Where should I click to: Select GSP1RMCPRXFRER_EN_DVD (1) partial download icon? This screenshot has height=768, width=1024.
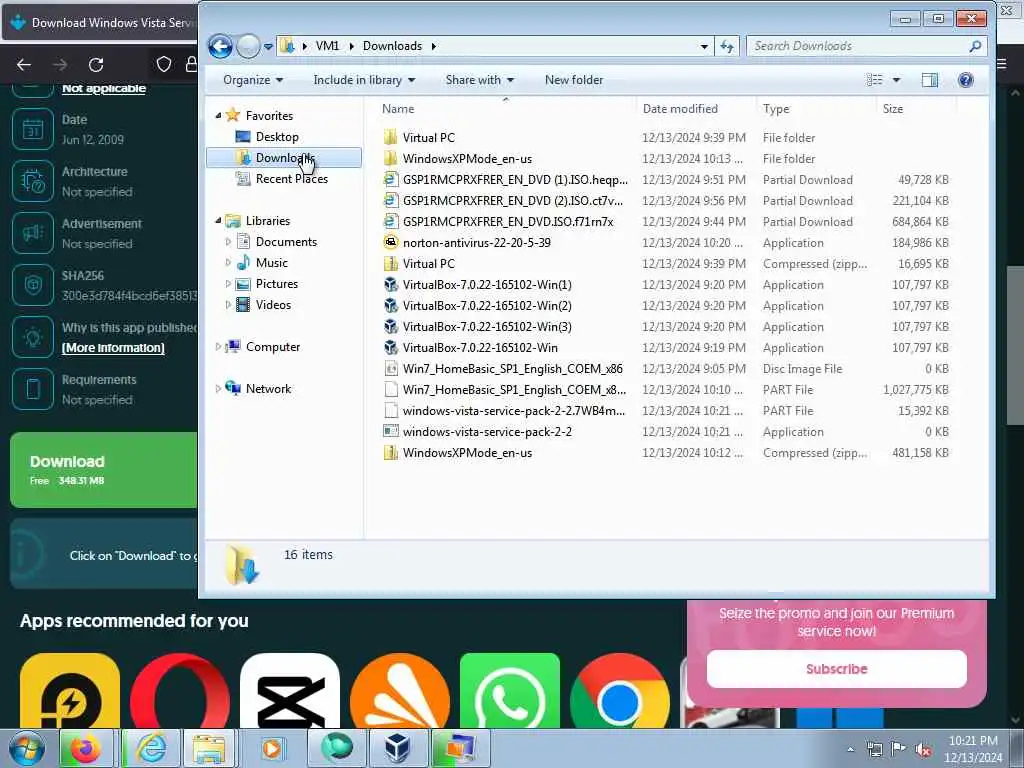click(x=391, y=180)
